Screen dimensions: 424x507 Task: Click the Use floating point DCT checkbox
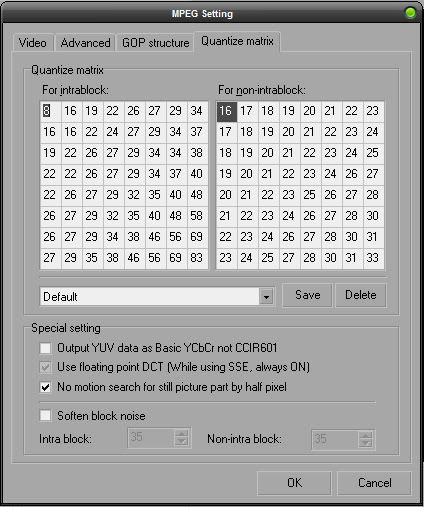(x=45, y=367)
